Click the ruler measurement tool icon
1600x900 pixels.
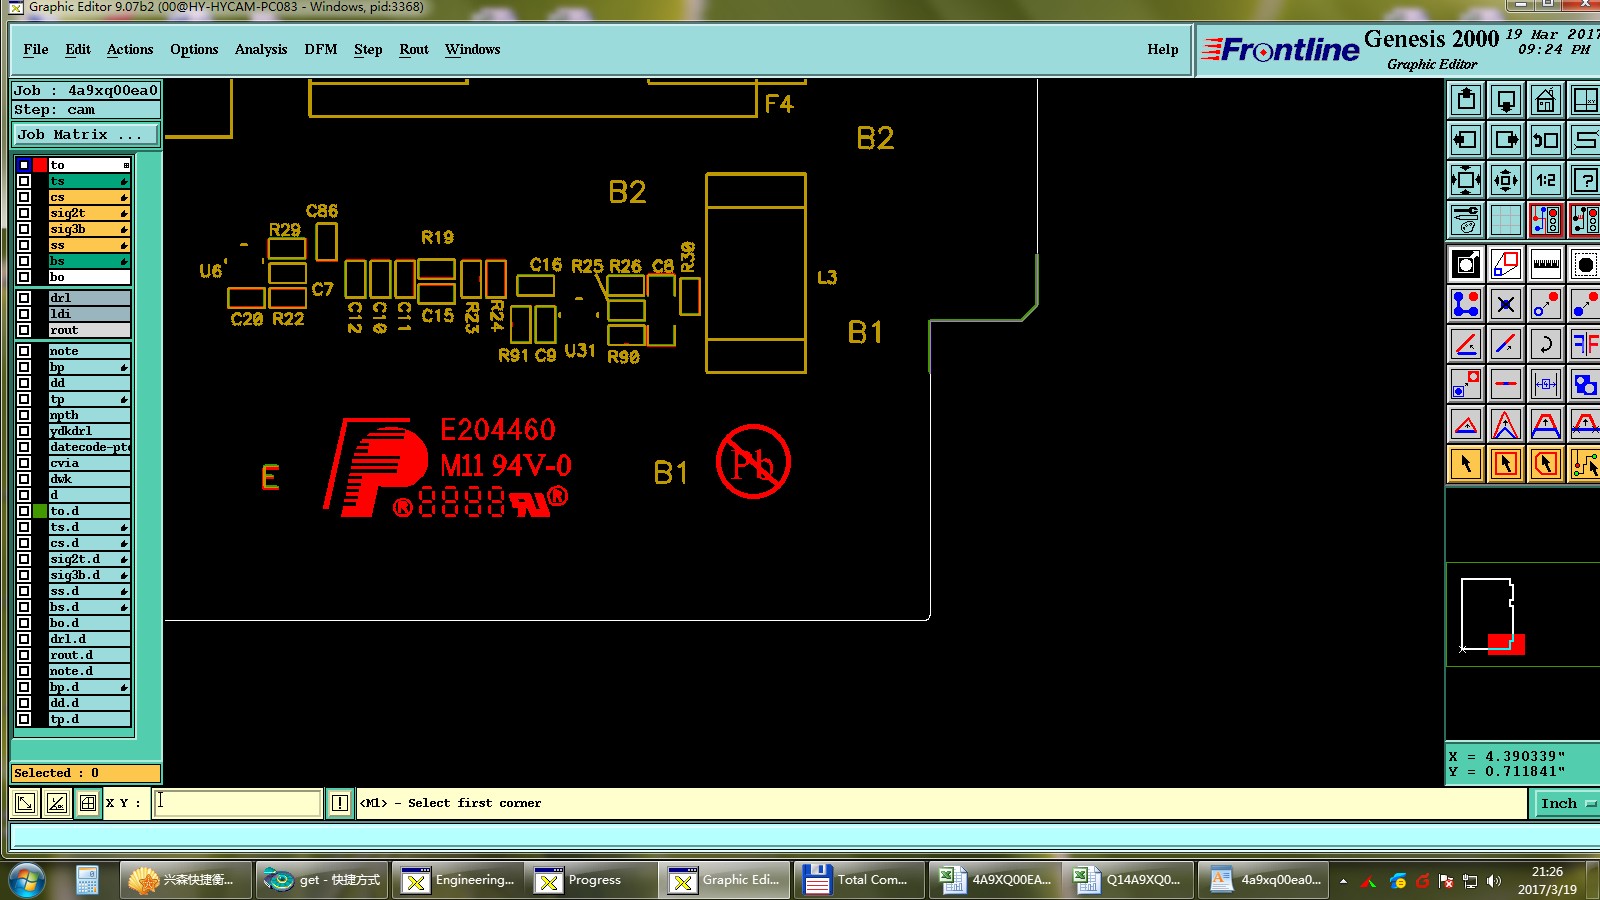(x=1546, y=265)
